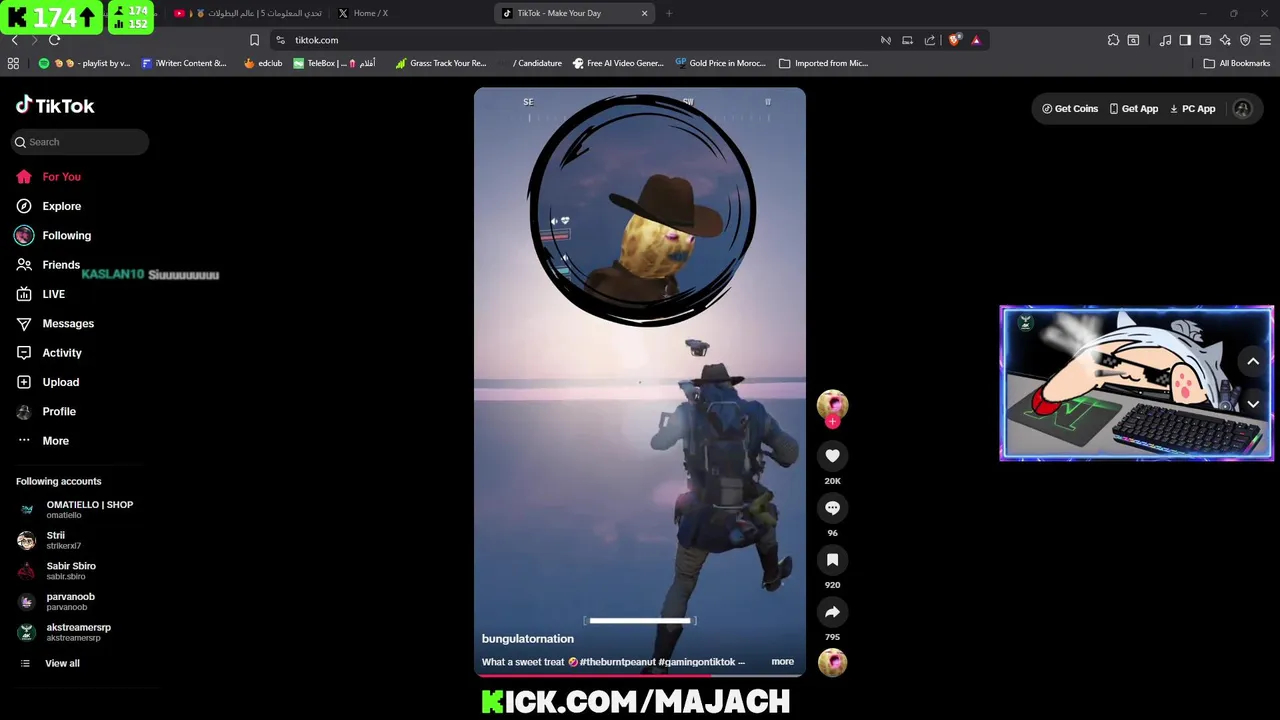Open the account avatar menu

pos(1242,109)
